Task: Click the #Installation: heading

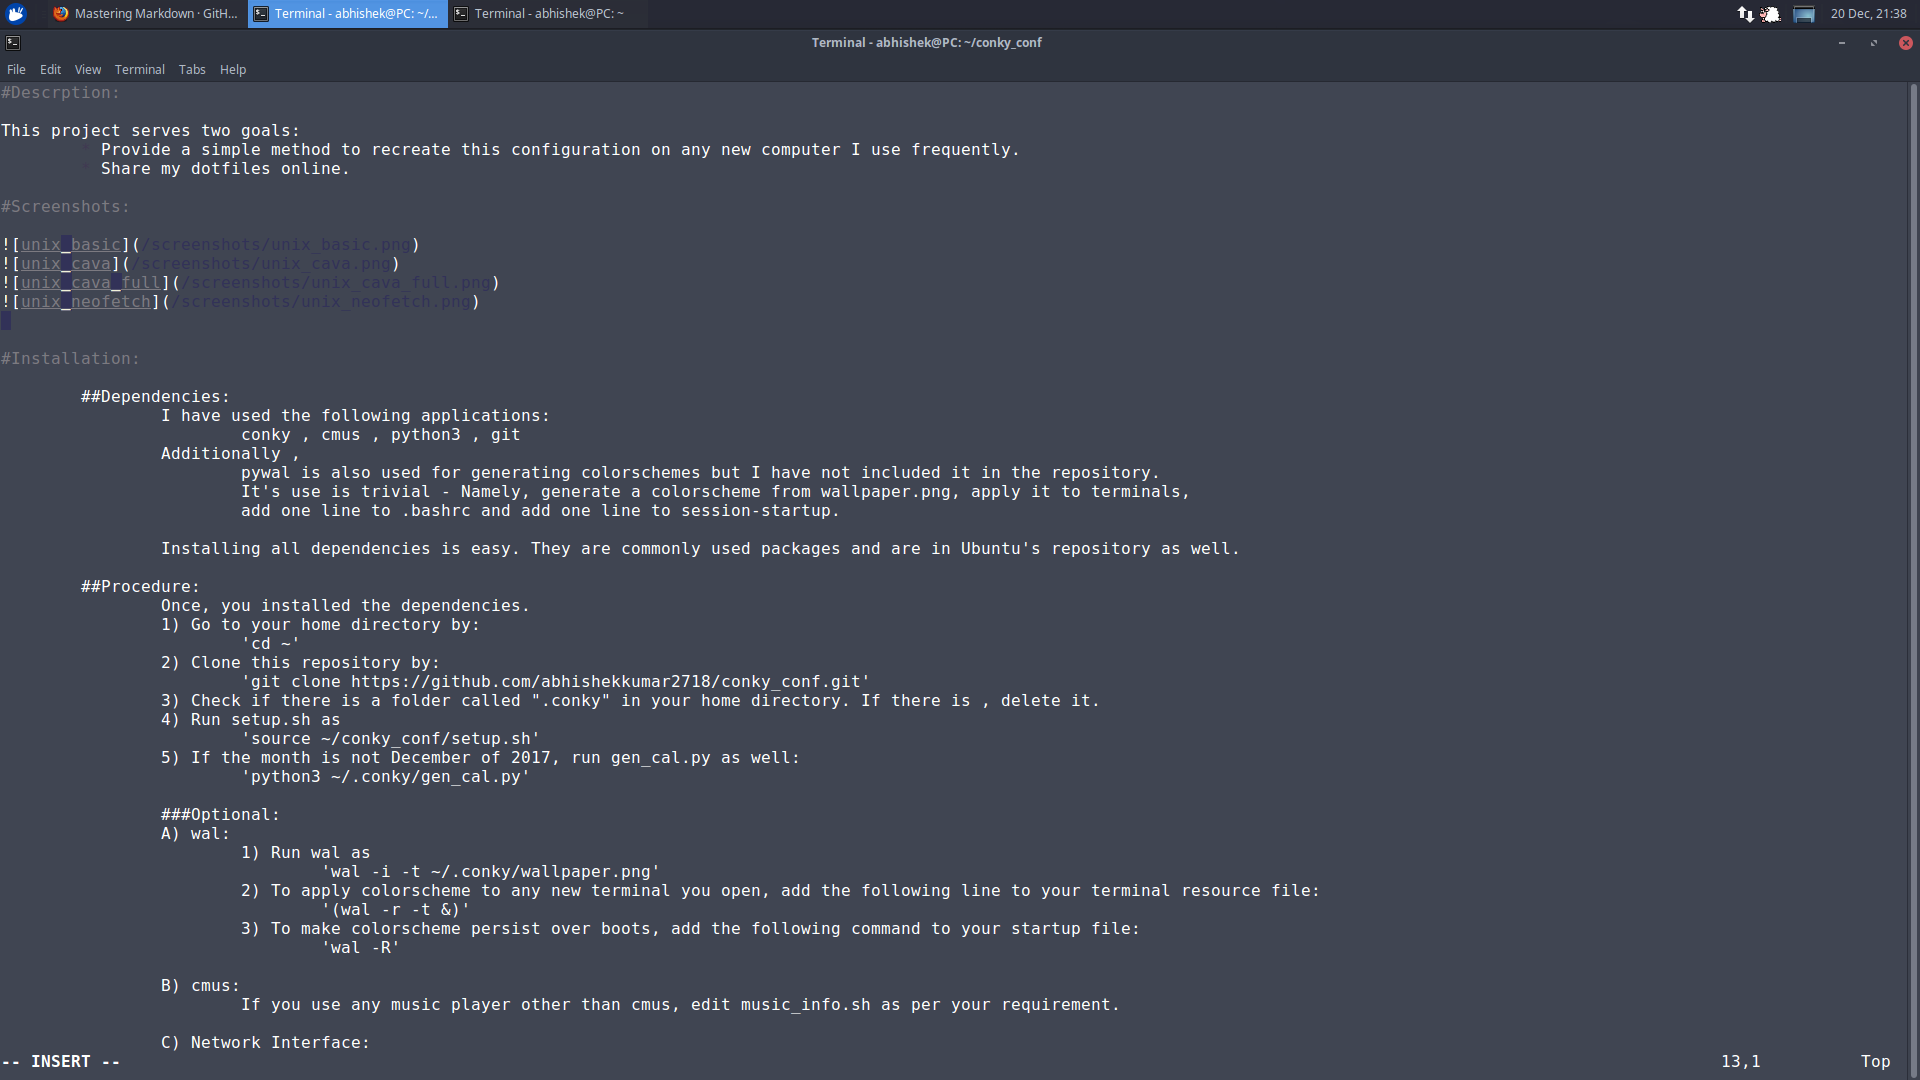Action: (70, 359)
